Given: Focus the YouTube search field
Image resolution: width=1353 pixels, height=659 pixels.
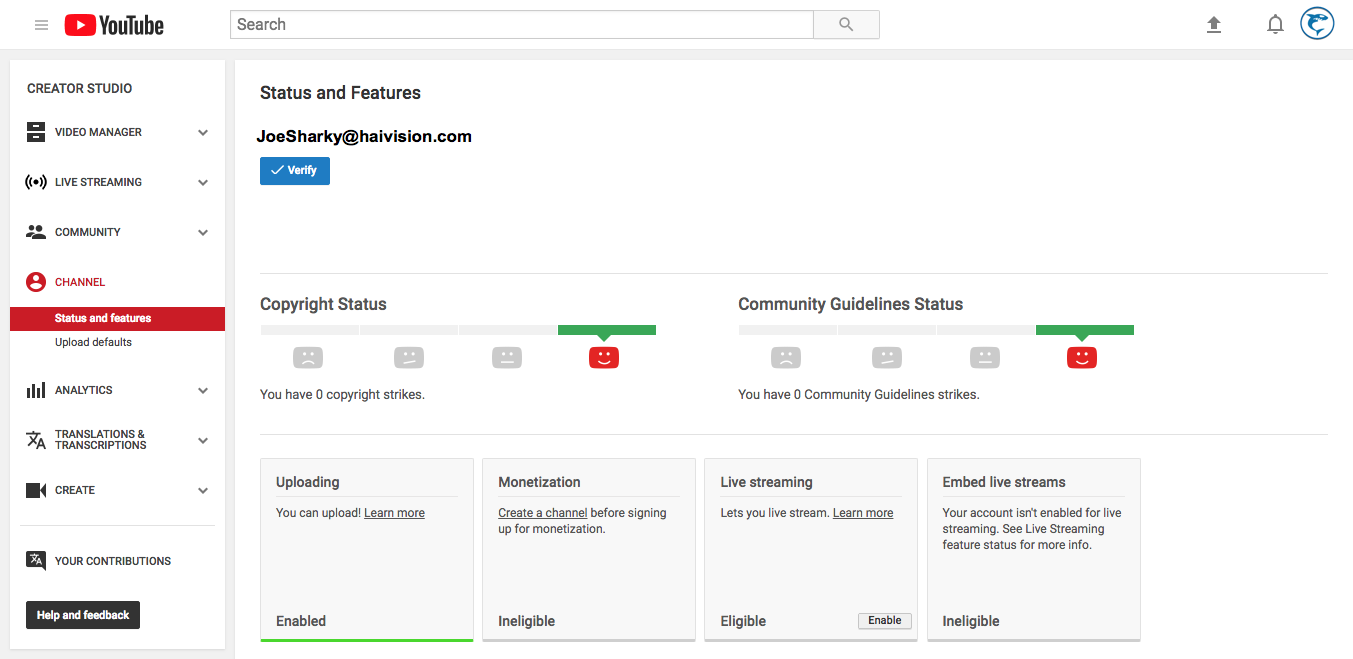Looking at the screenshot, I should 521,25.
